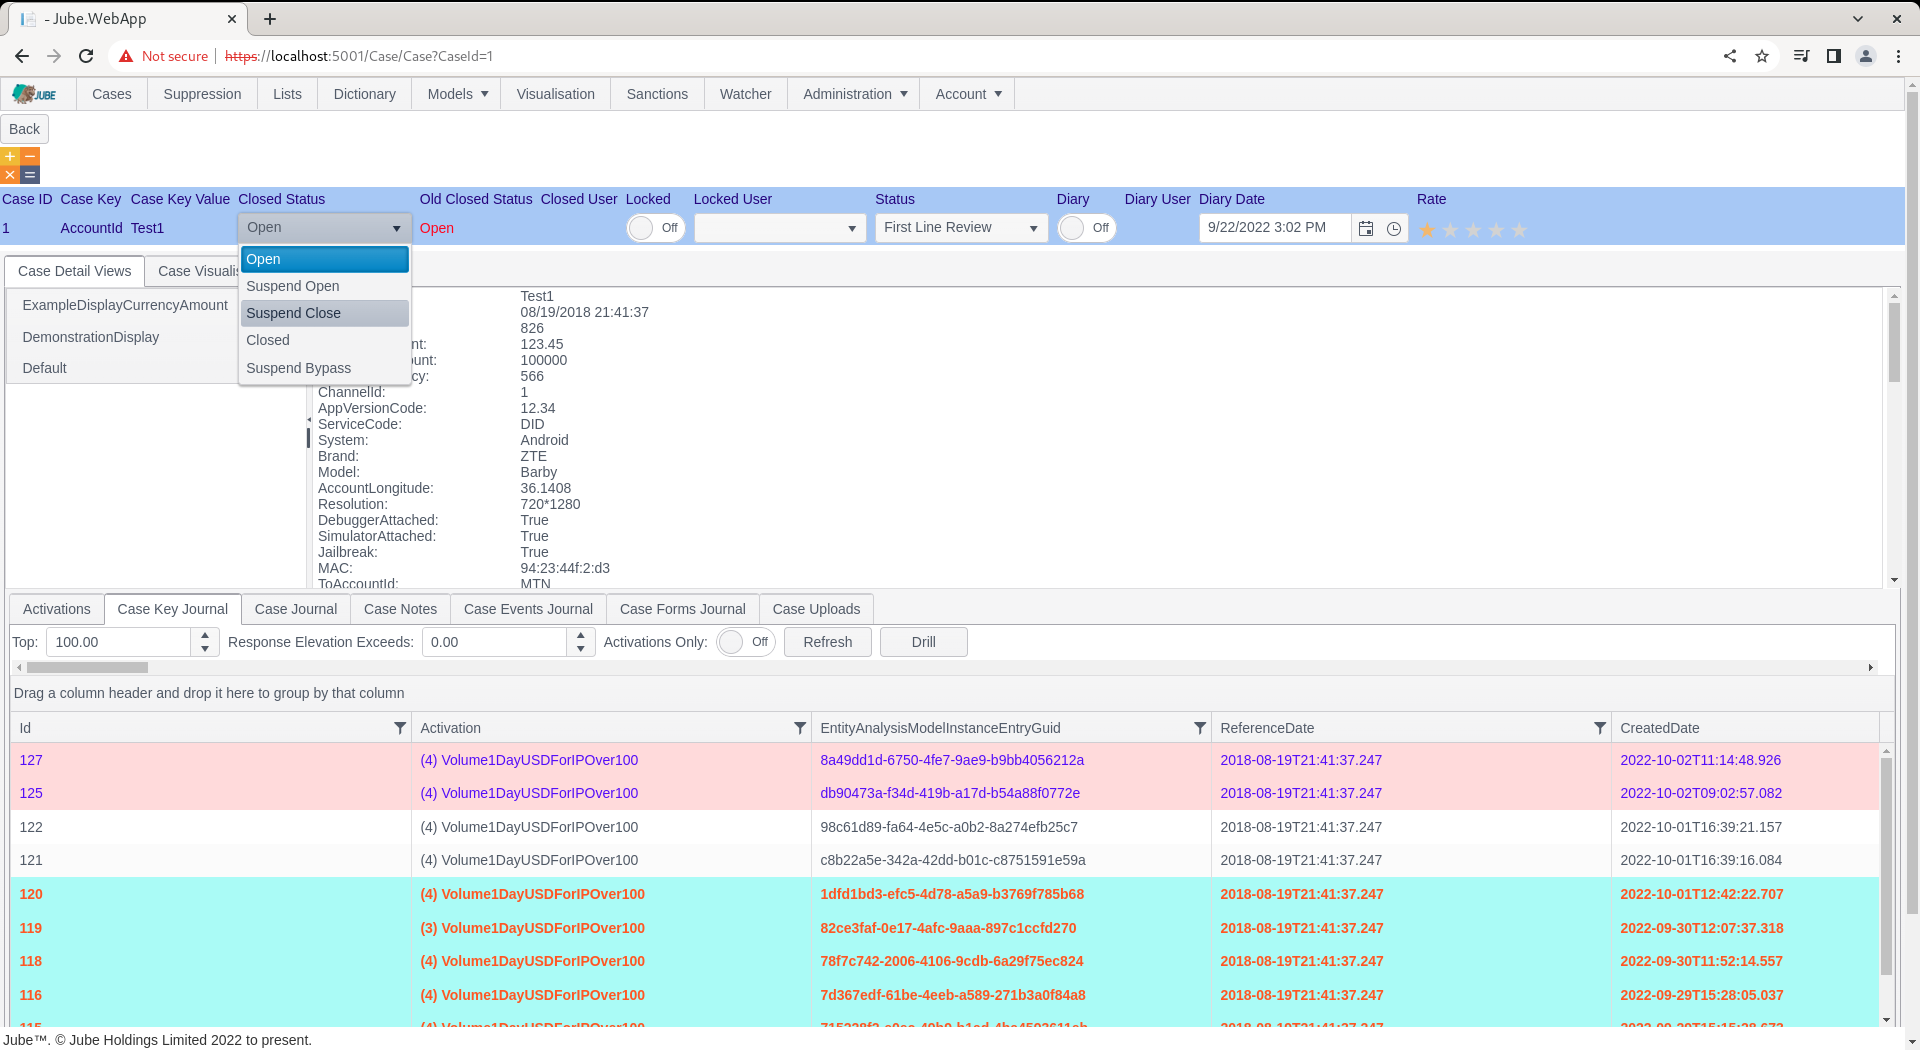The image size is (1920, 1050).
Task: Open the Diary Date time picker
Action: pyautogui.click(x=1394, y=229)
